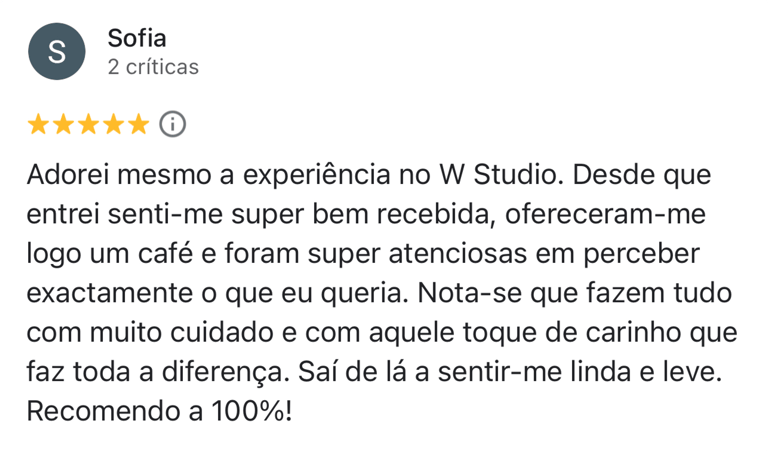Click the first yellow rating star

click(38, 125)
